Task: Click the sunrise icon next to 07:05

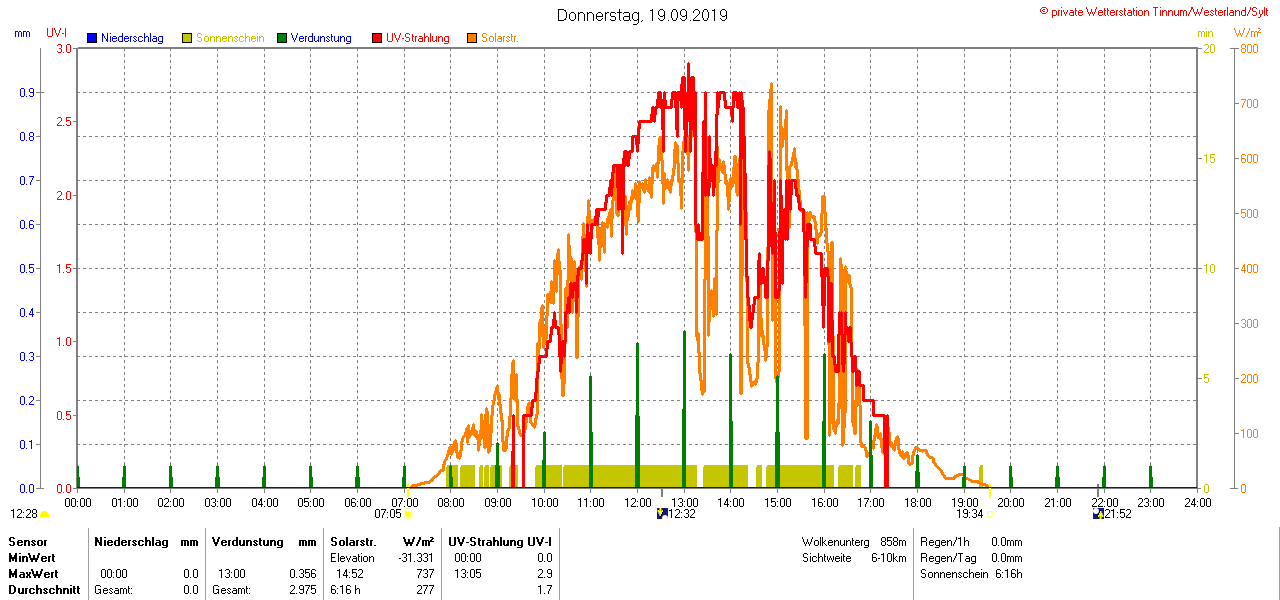Action: pos(408,514)
